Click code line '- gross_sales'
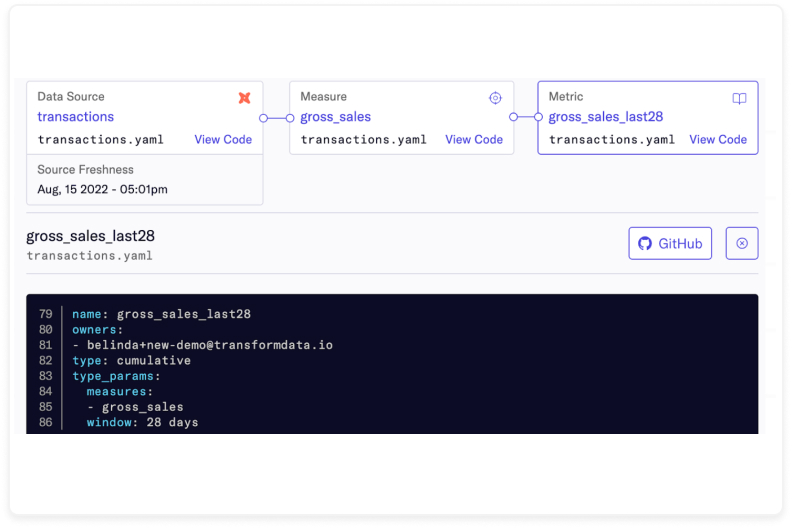The height and width of the screenshot is (528, 792). [135, 407]
